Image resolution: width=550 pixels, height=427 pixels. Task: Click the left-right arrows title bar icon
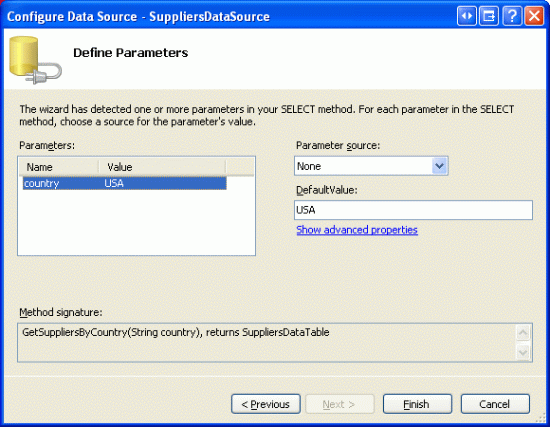pyautogui.click(x=467, y=16)
